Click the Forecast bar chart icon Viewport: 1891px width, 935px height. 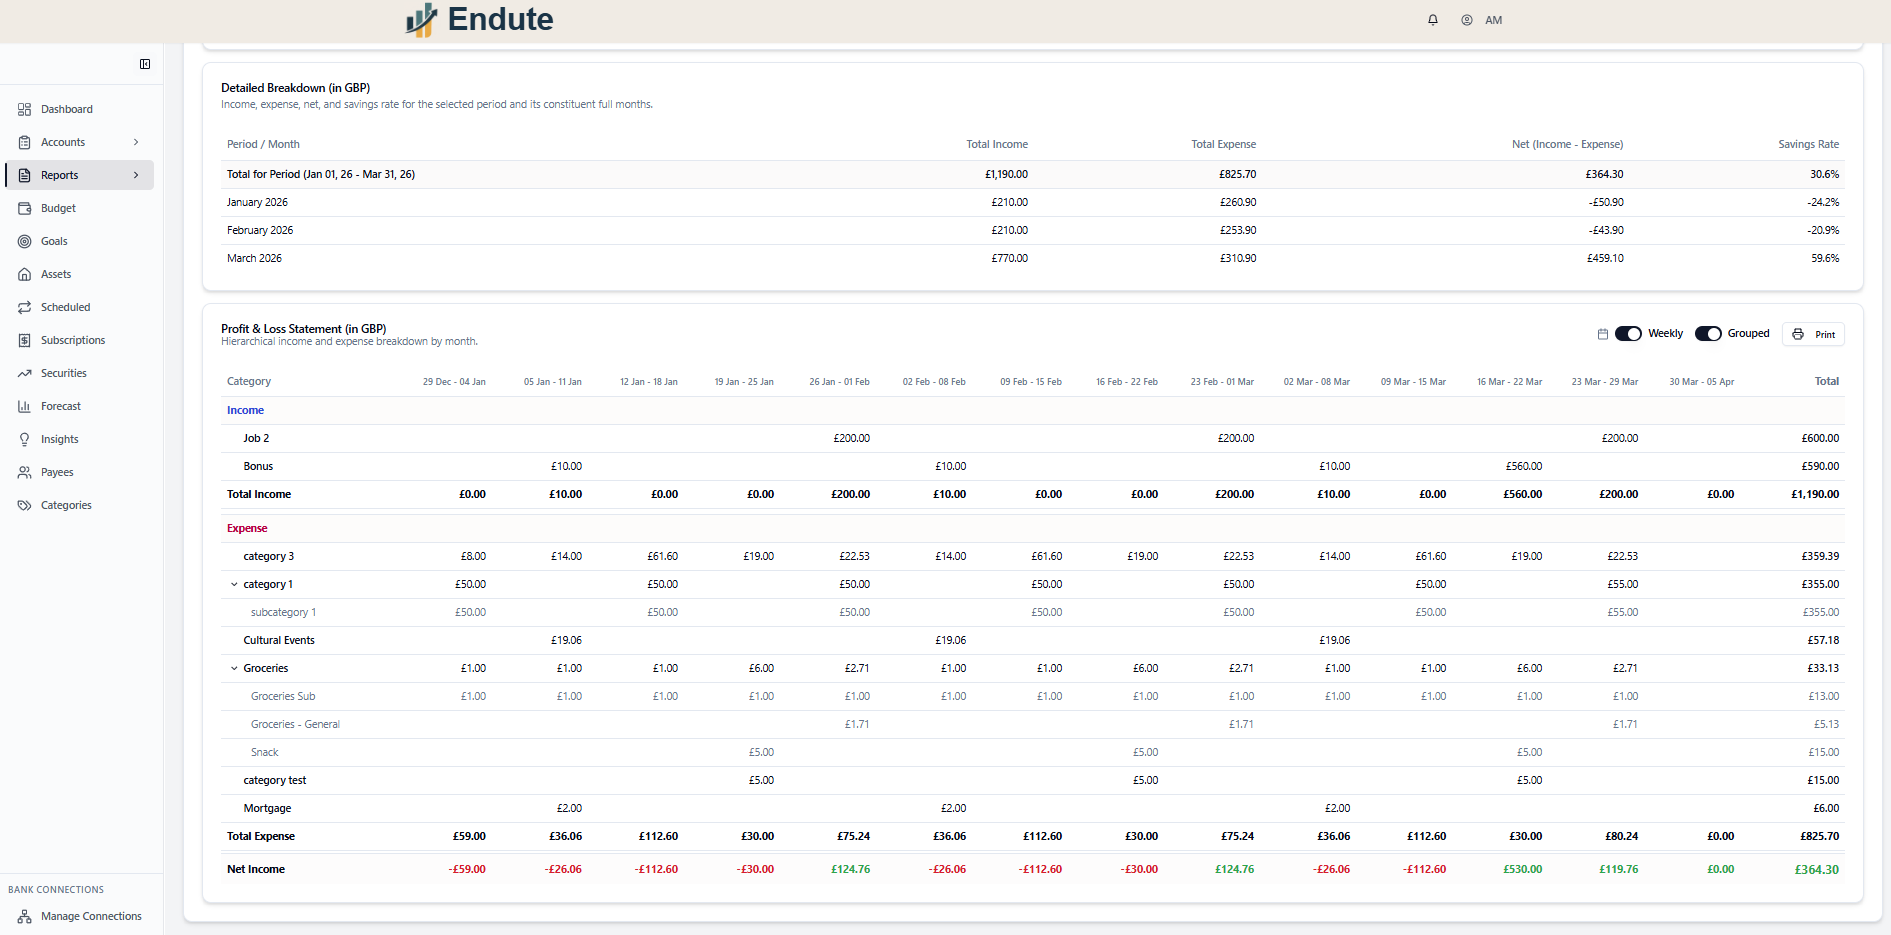[x=25, y=406]
